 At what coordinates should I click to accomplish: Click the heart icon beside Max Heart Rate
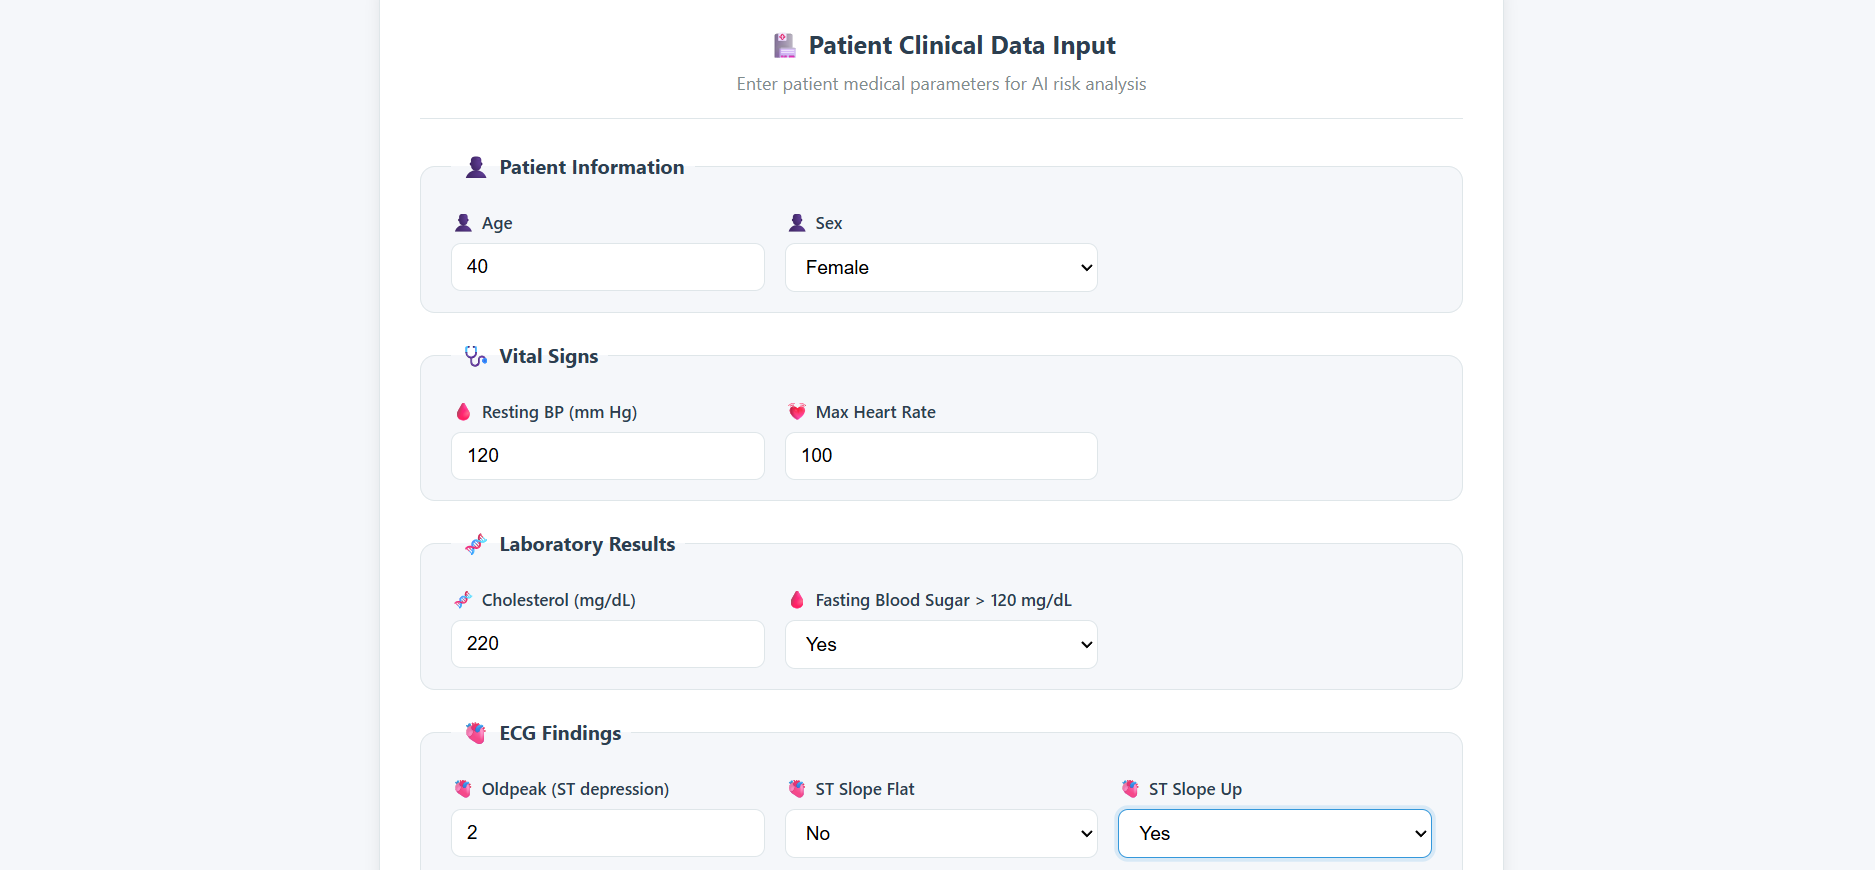(x=797, y=412)
